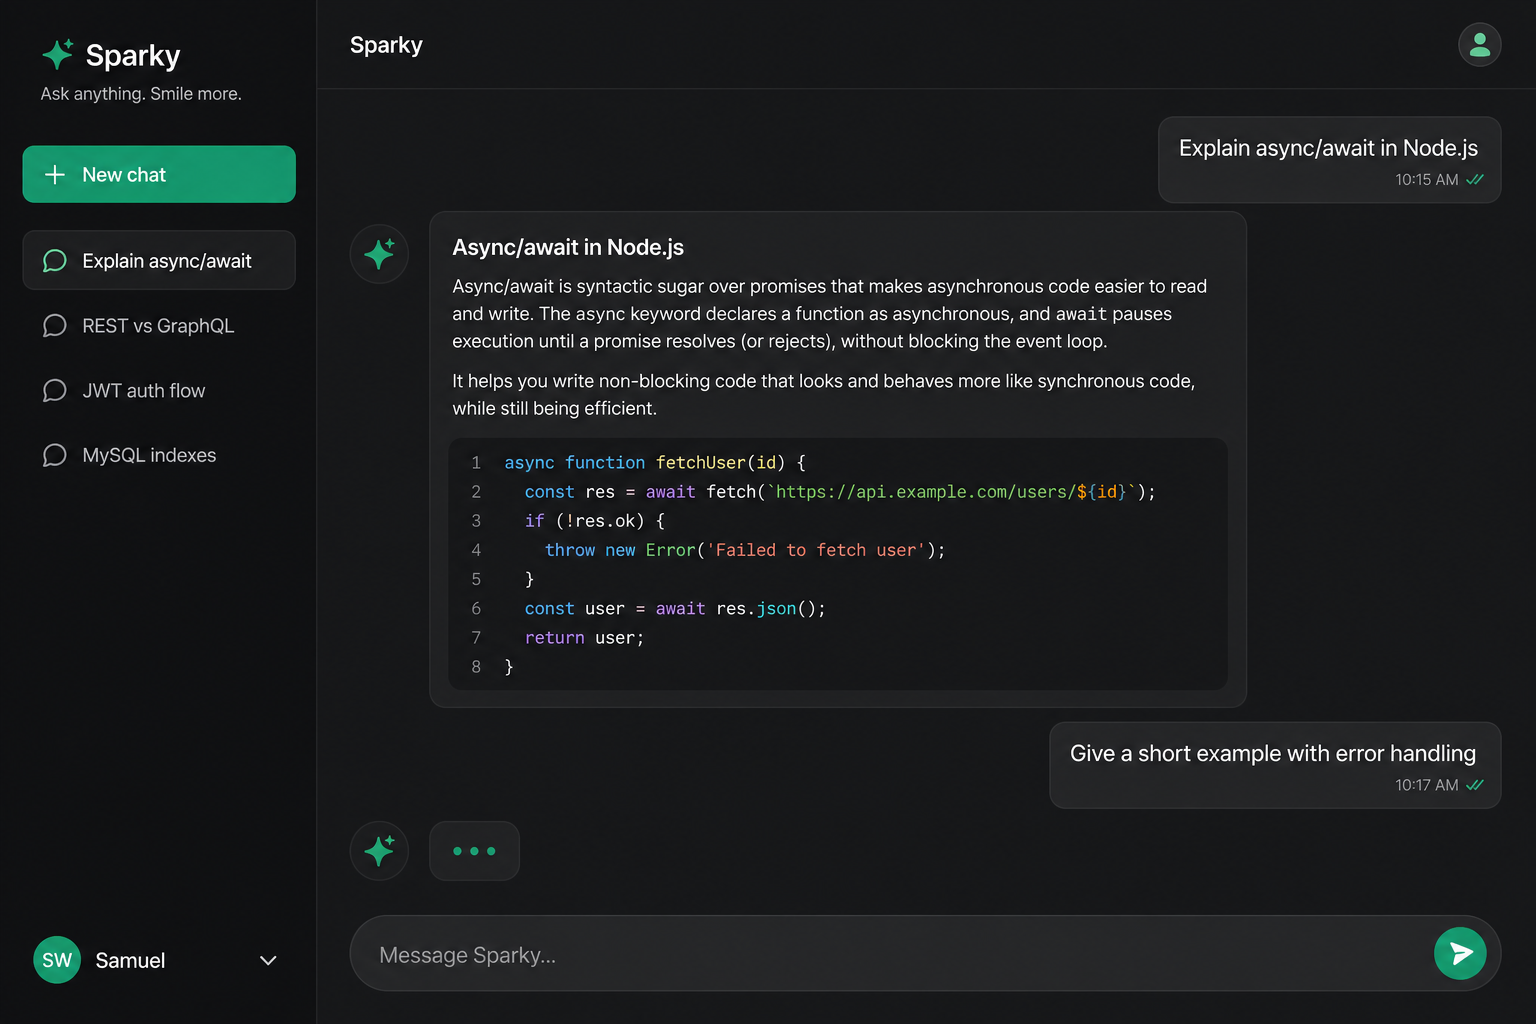Click the Sparky header title
Screen dimensions: 1536x1024
[x=386, y=45]
